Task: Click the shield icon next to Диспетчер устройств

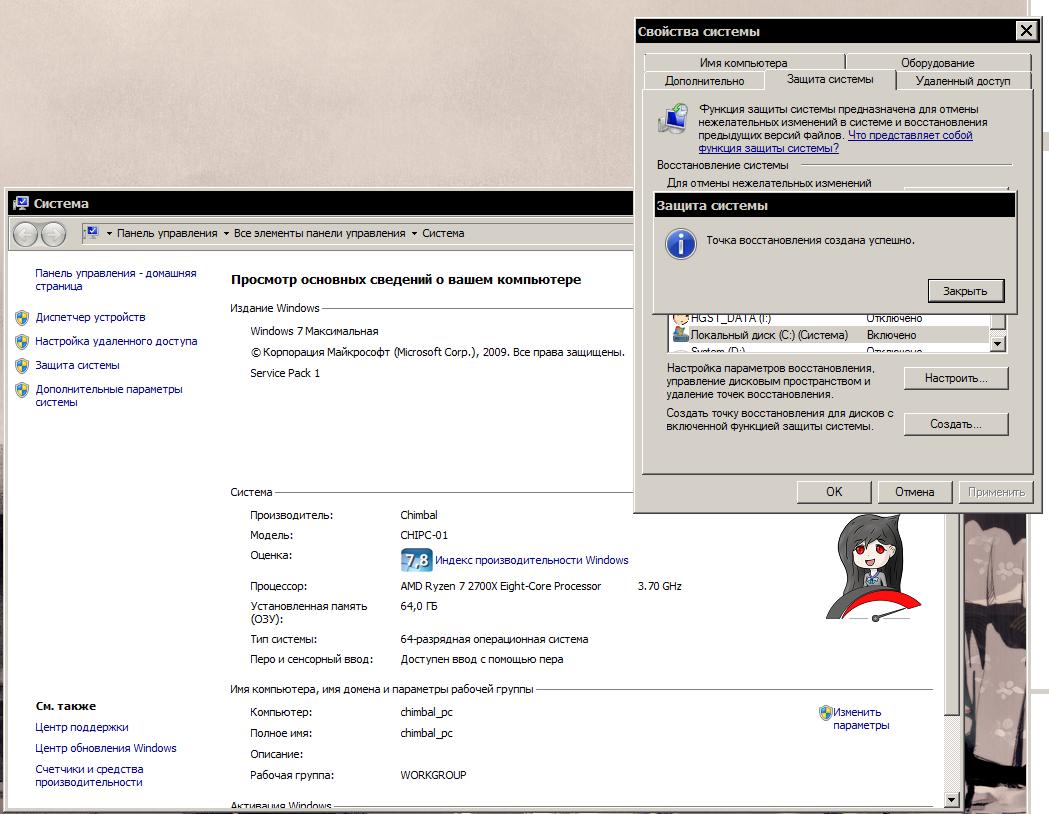Action: [22, 318]
